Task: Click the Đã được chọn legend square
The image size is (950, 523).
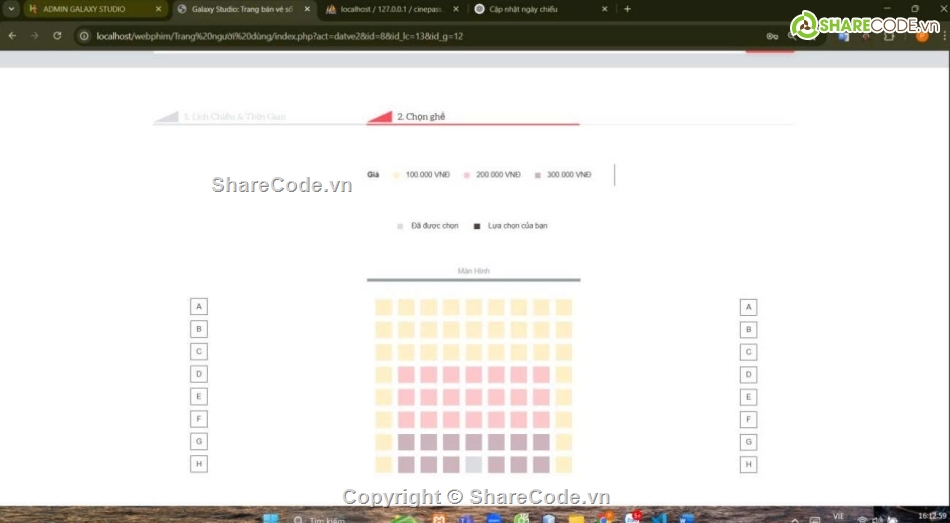Action: pos(400,226)
